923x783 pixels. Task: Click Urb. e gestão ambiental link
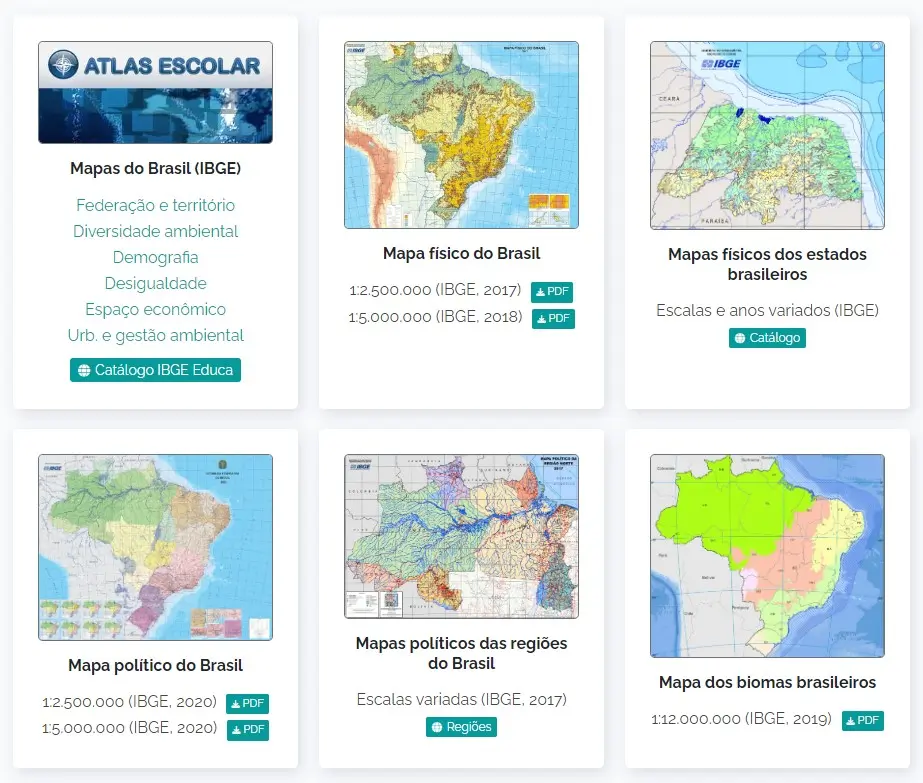tap(155, 335)
